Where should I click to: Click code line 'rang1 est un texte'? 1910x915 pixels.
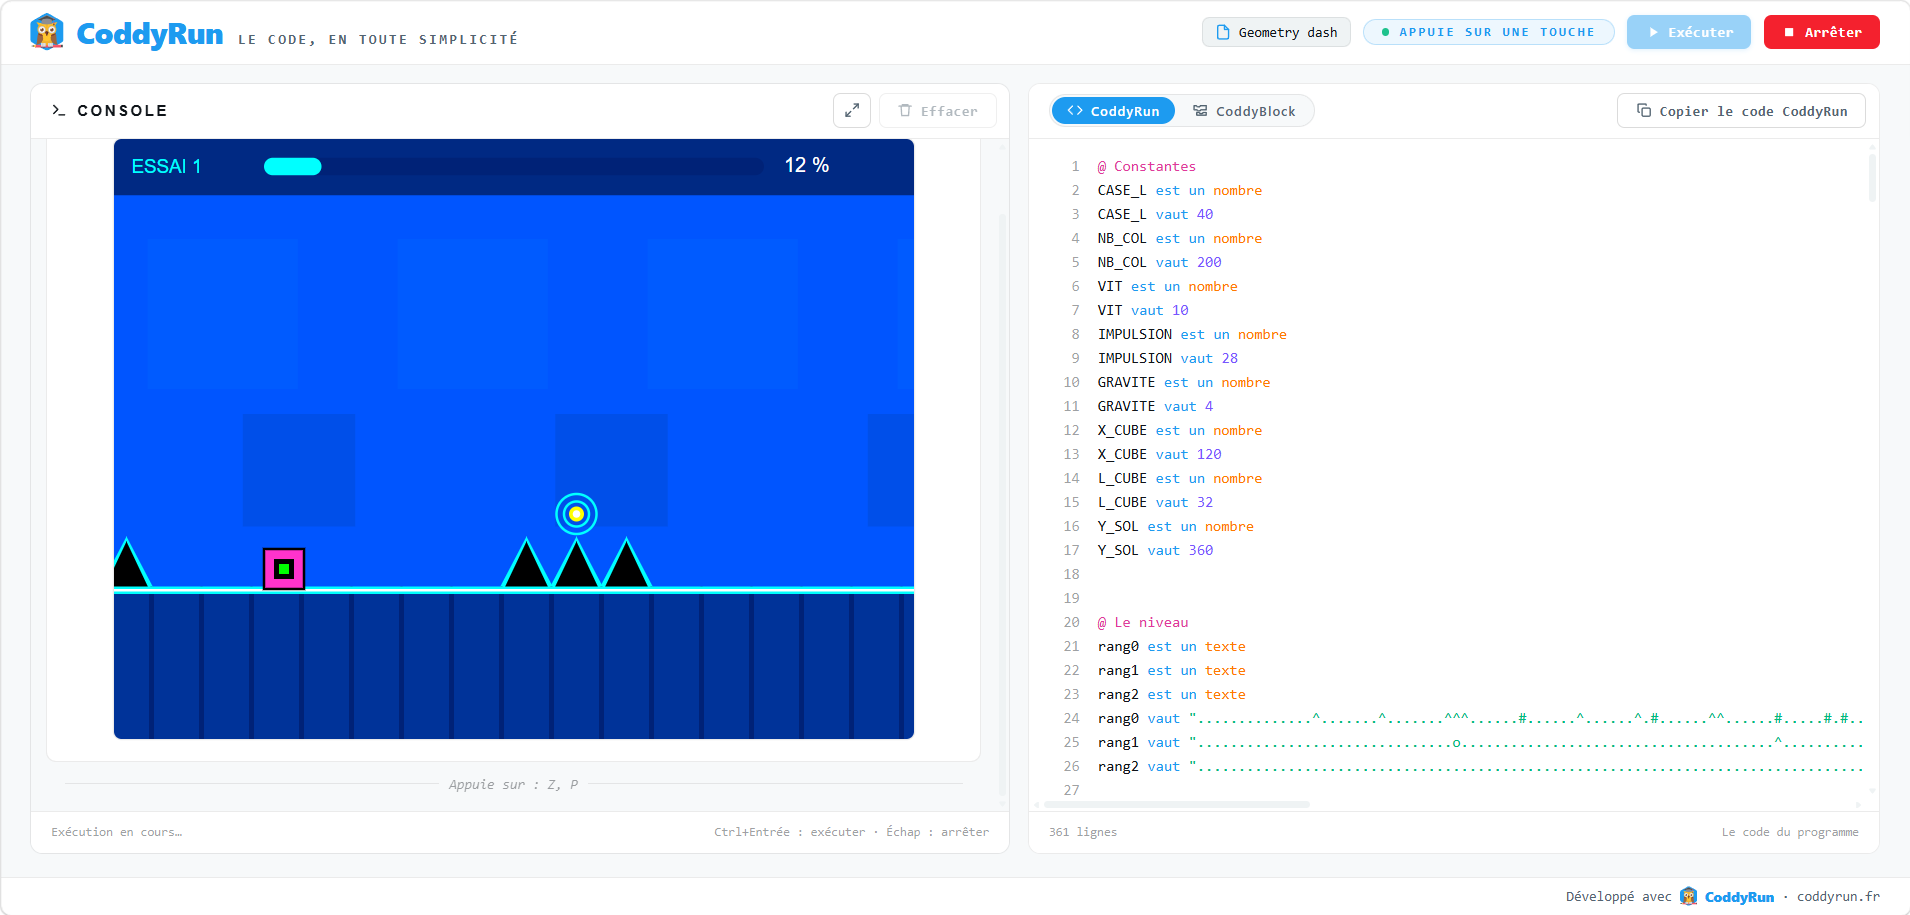coord(1172,670)
